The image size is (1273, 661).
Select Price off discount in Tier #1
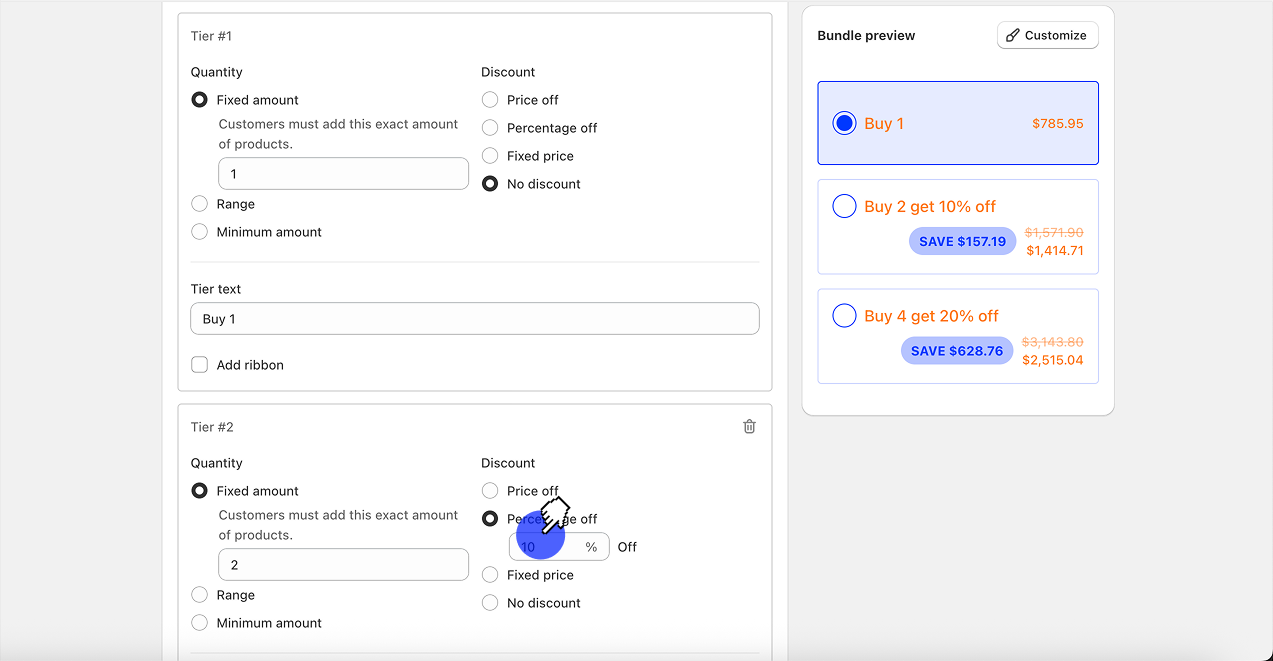(x=490, y=100)
